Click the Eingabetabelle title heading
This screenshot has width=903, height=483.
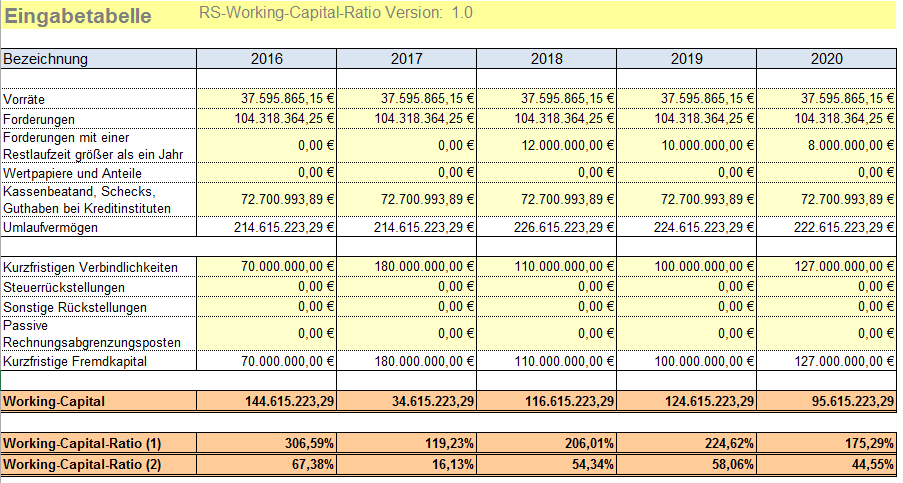78,16
